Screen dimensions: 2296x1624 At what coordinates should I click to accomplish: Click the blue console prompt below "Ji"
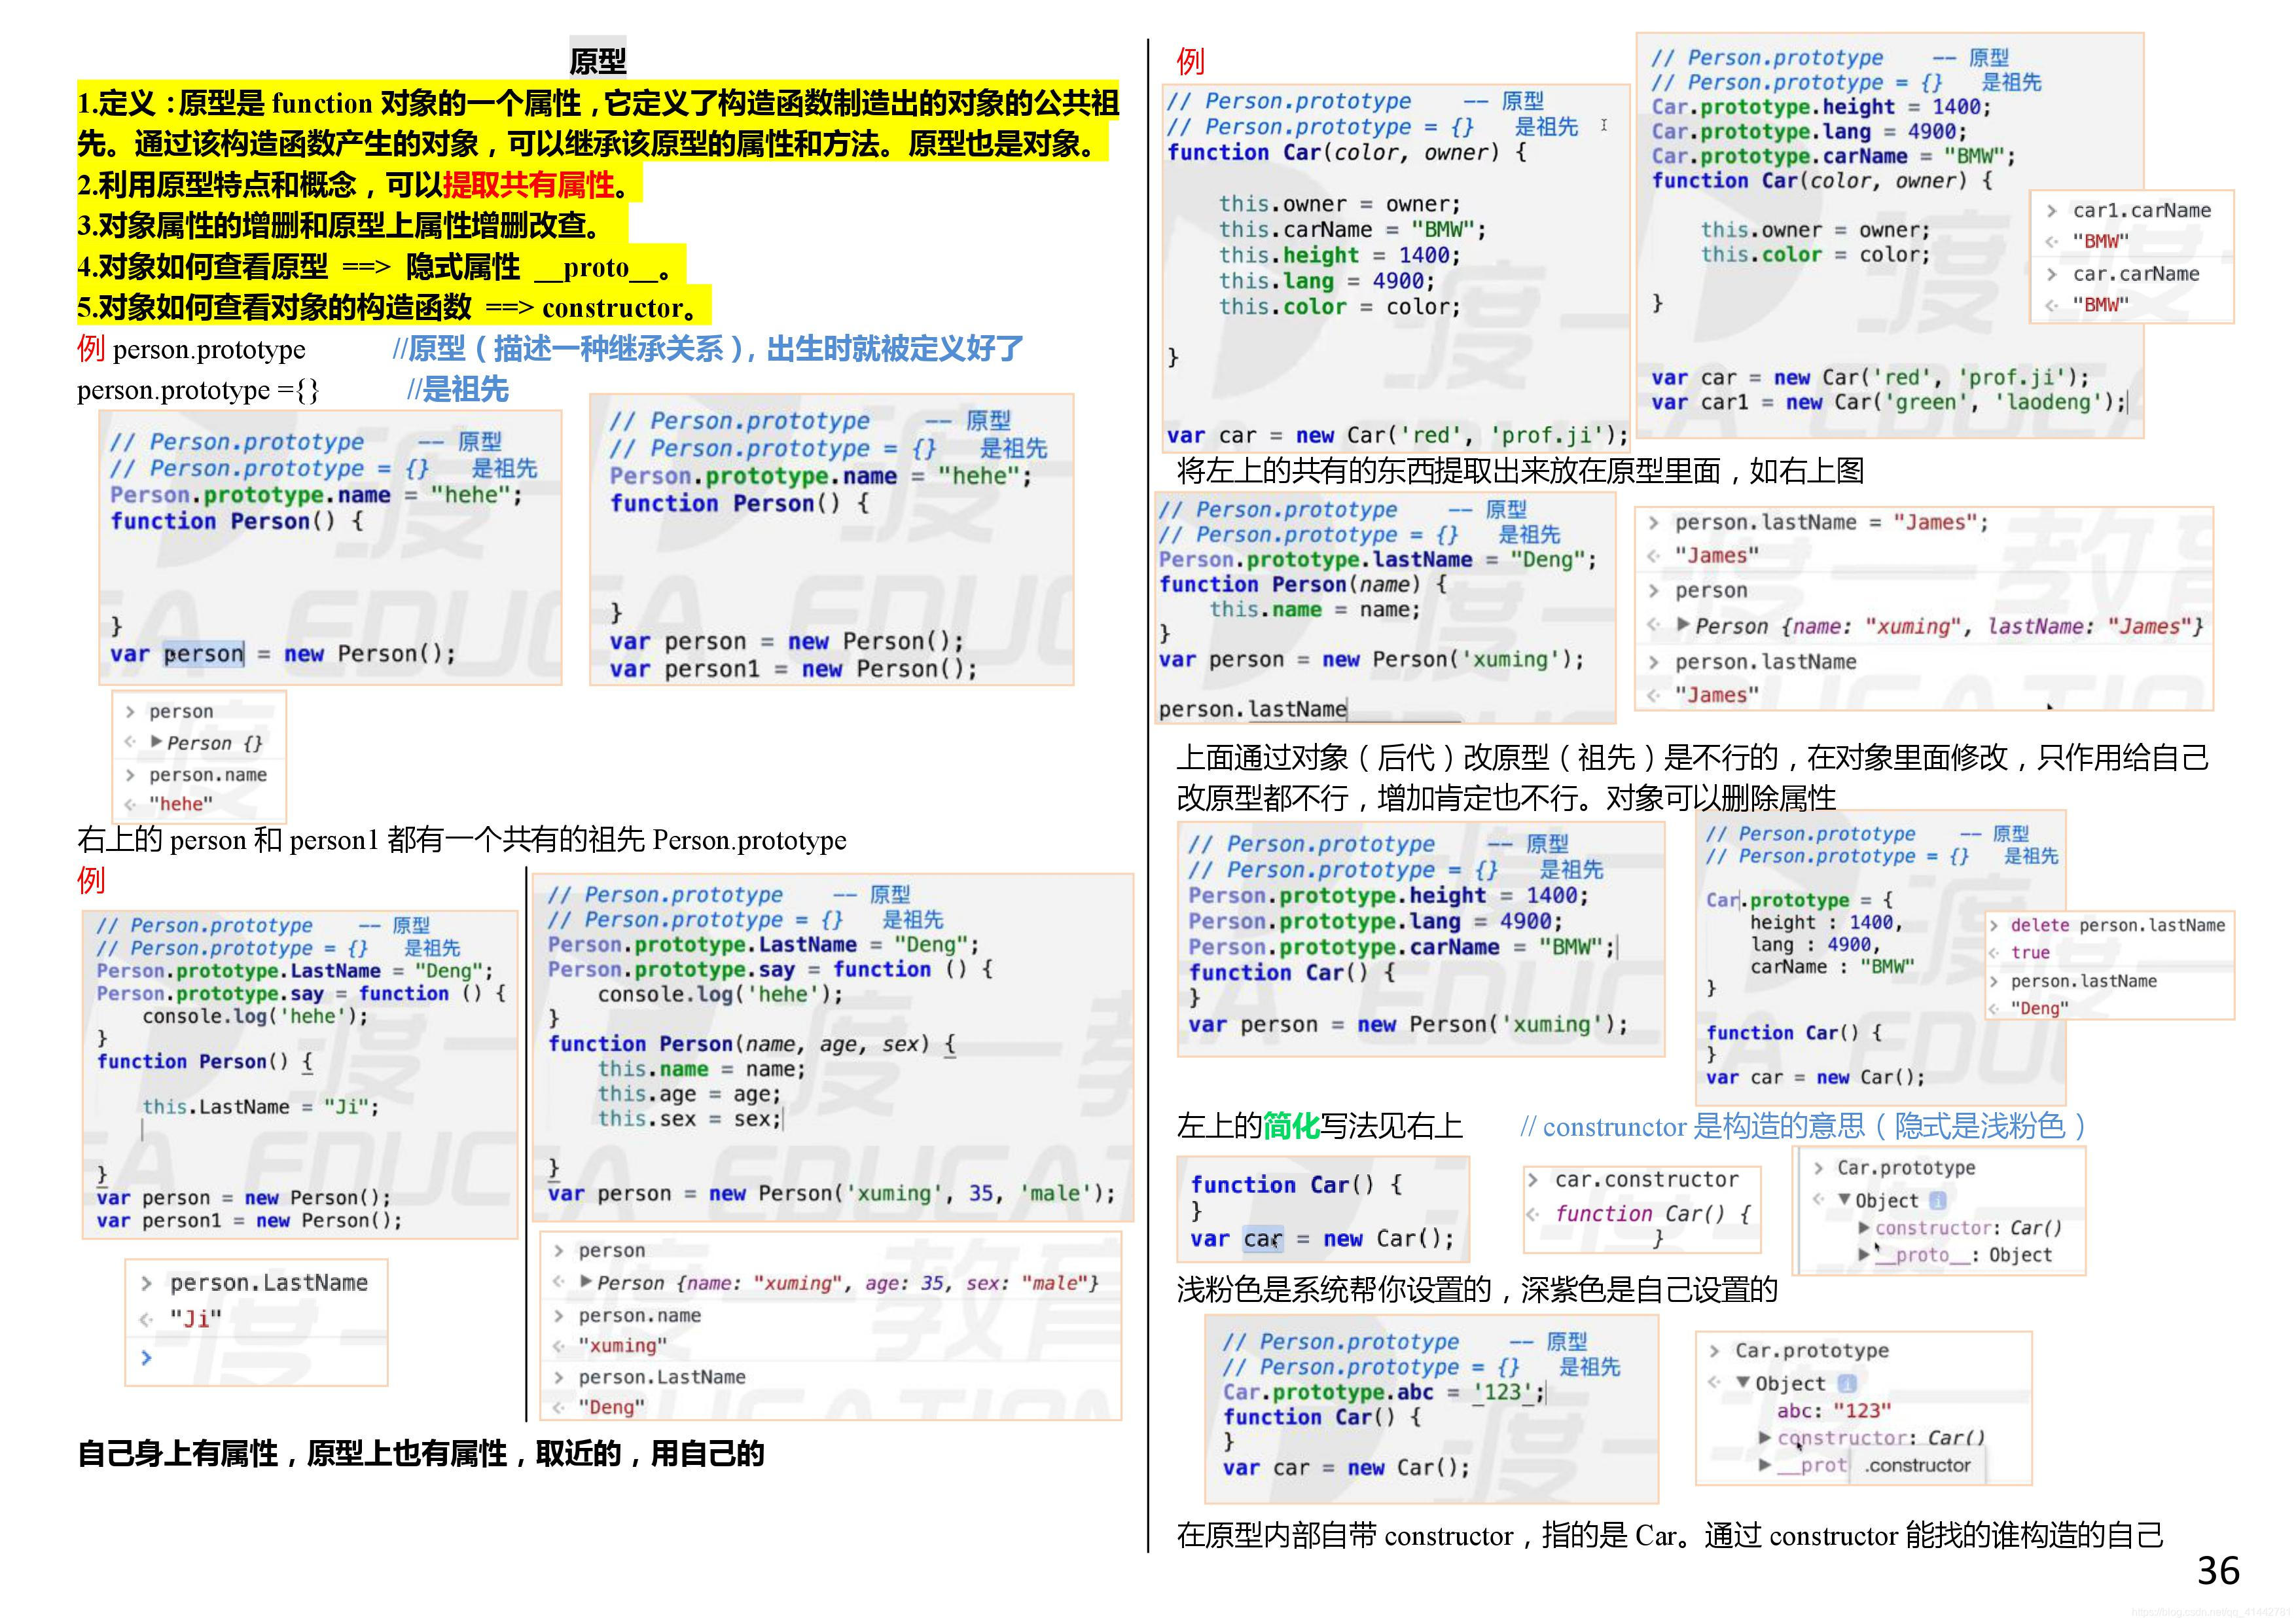146,1357
